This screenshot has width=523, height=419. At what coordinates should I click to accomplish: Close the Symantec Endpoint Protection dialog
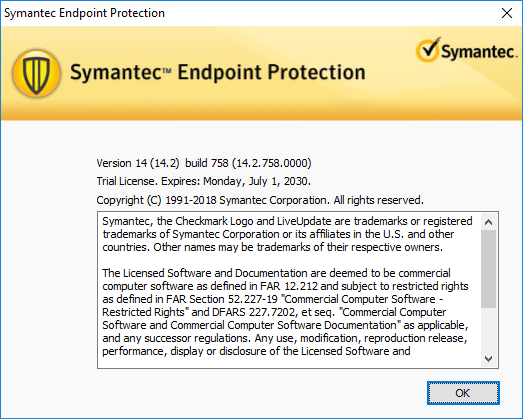[507, 13]
